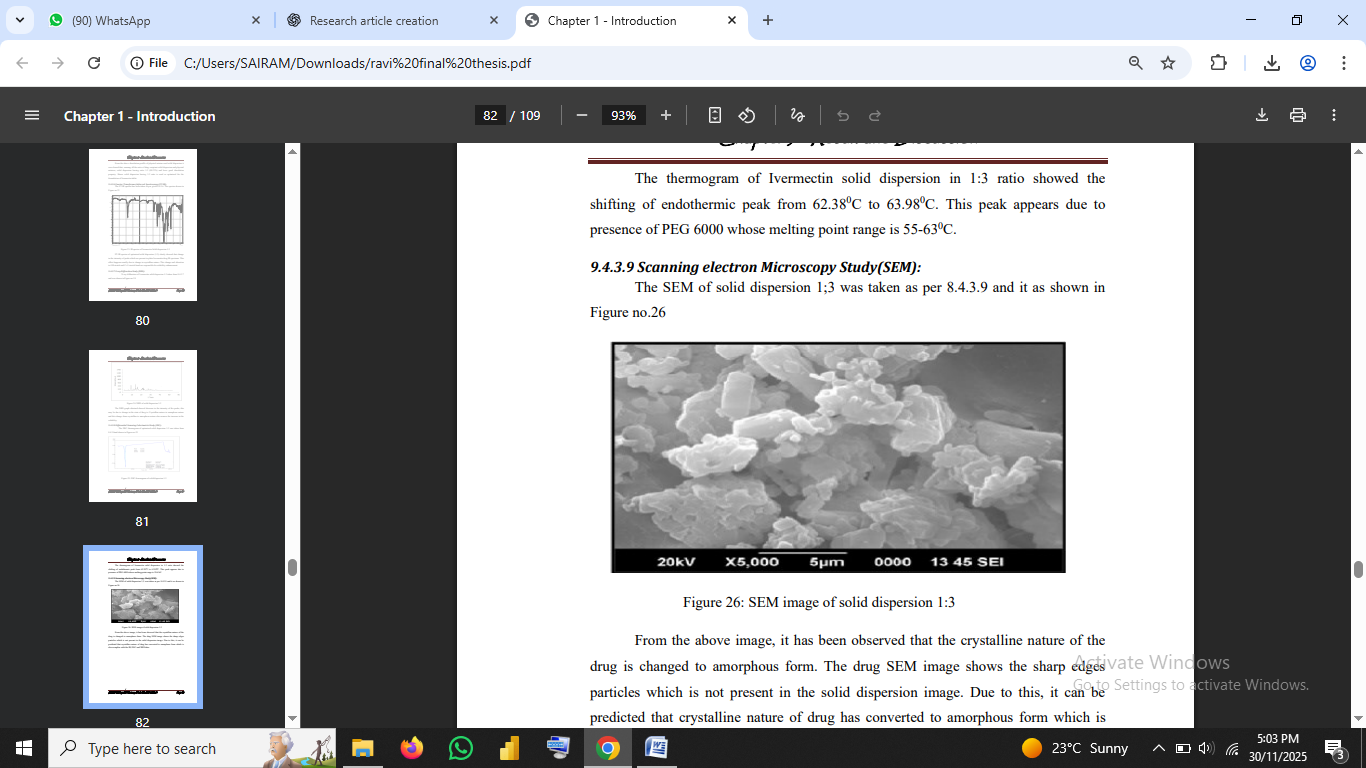Click the zoom out minus button

(x=582, y=116)
